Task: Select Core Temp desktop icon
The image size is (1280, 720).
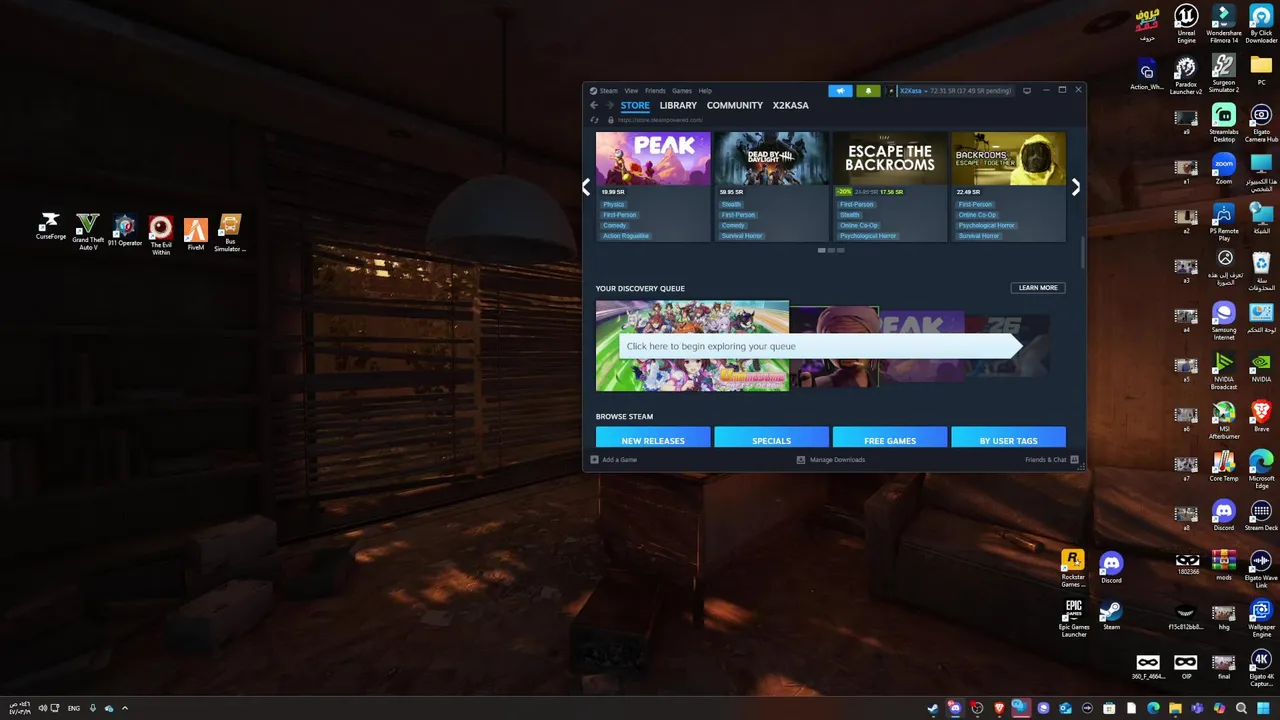Action: pyautogui.click(x=1224, y=465)
